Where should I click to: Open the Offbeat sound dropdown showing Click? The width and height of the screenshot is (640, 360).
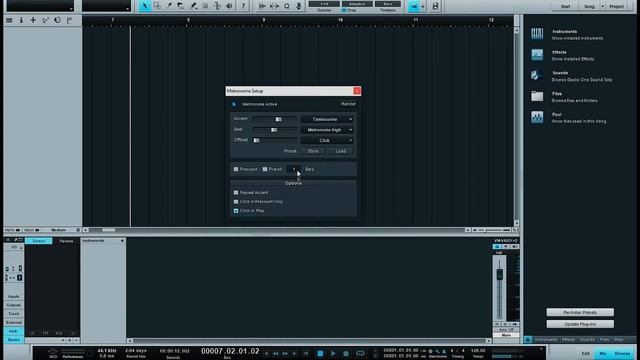click(327, 140)
